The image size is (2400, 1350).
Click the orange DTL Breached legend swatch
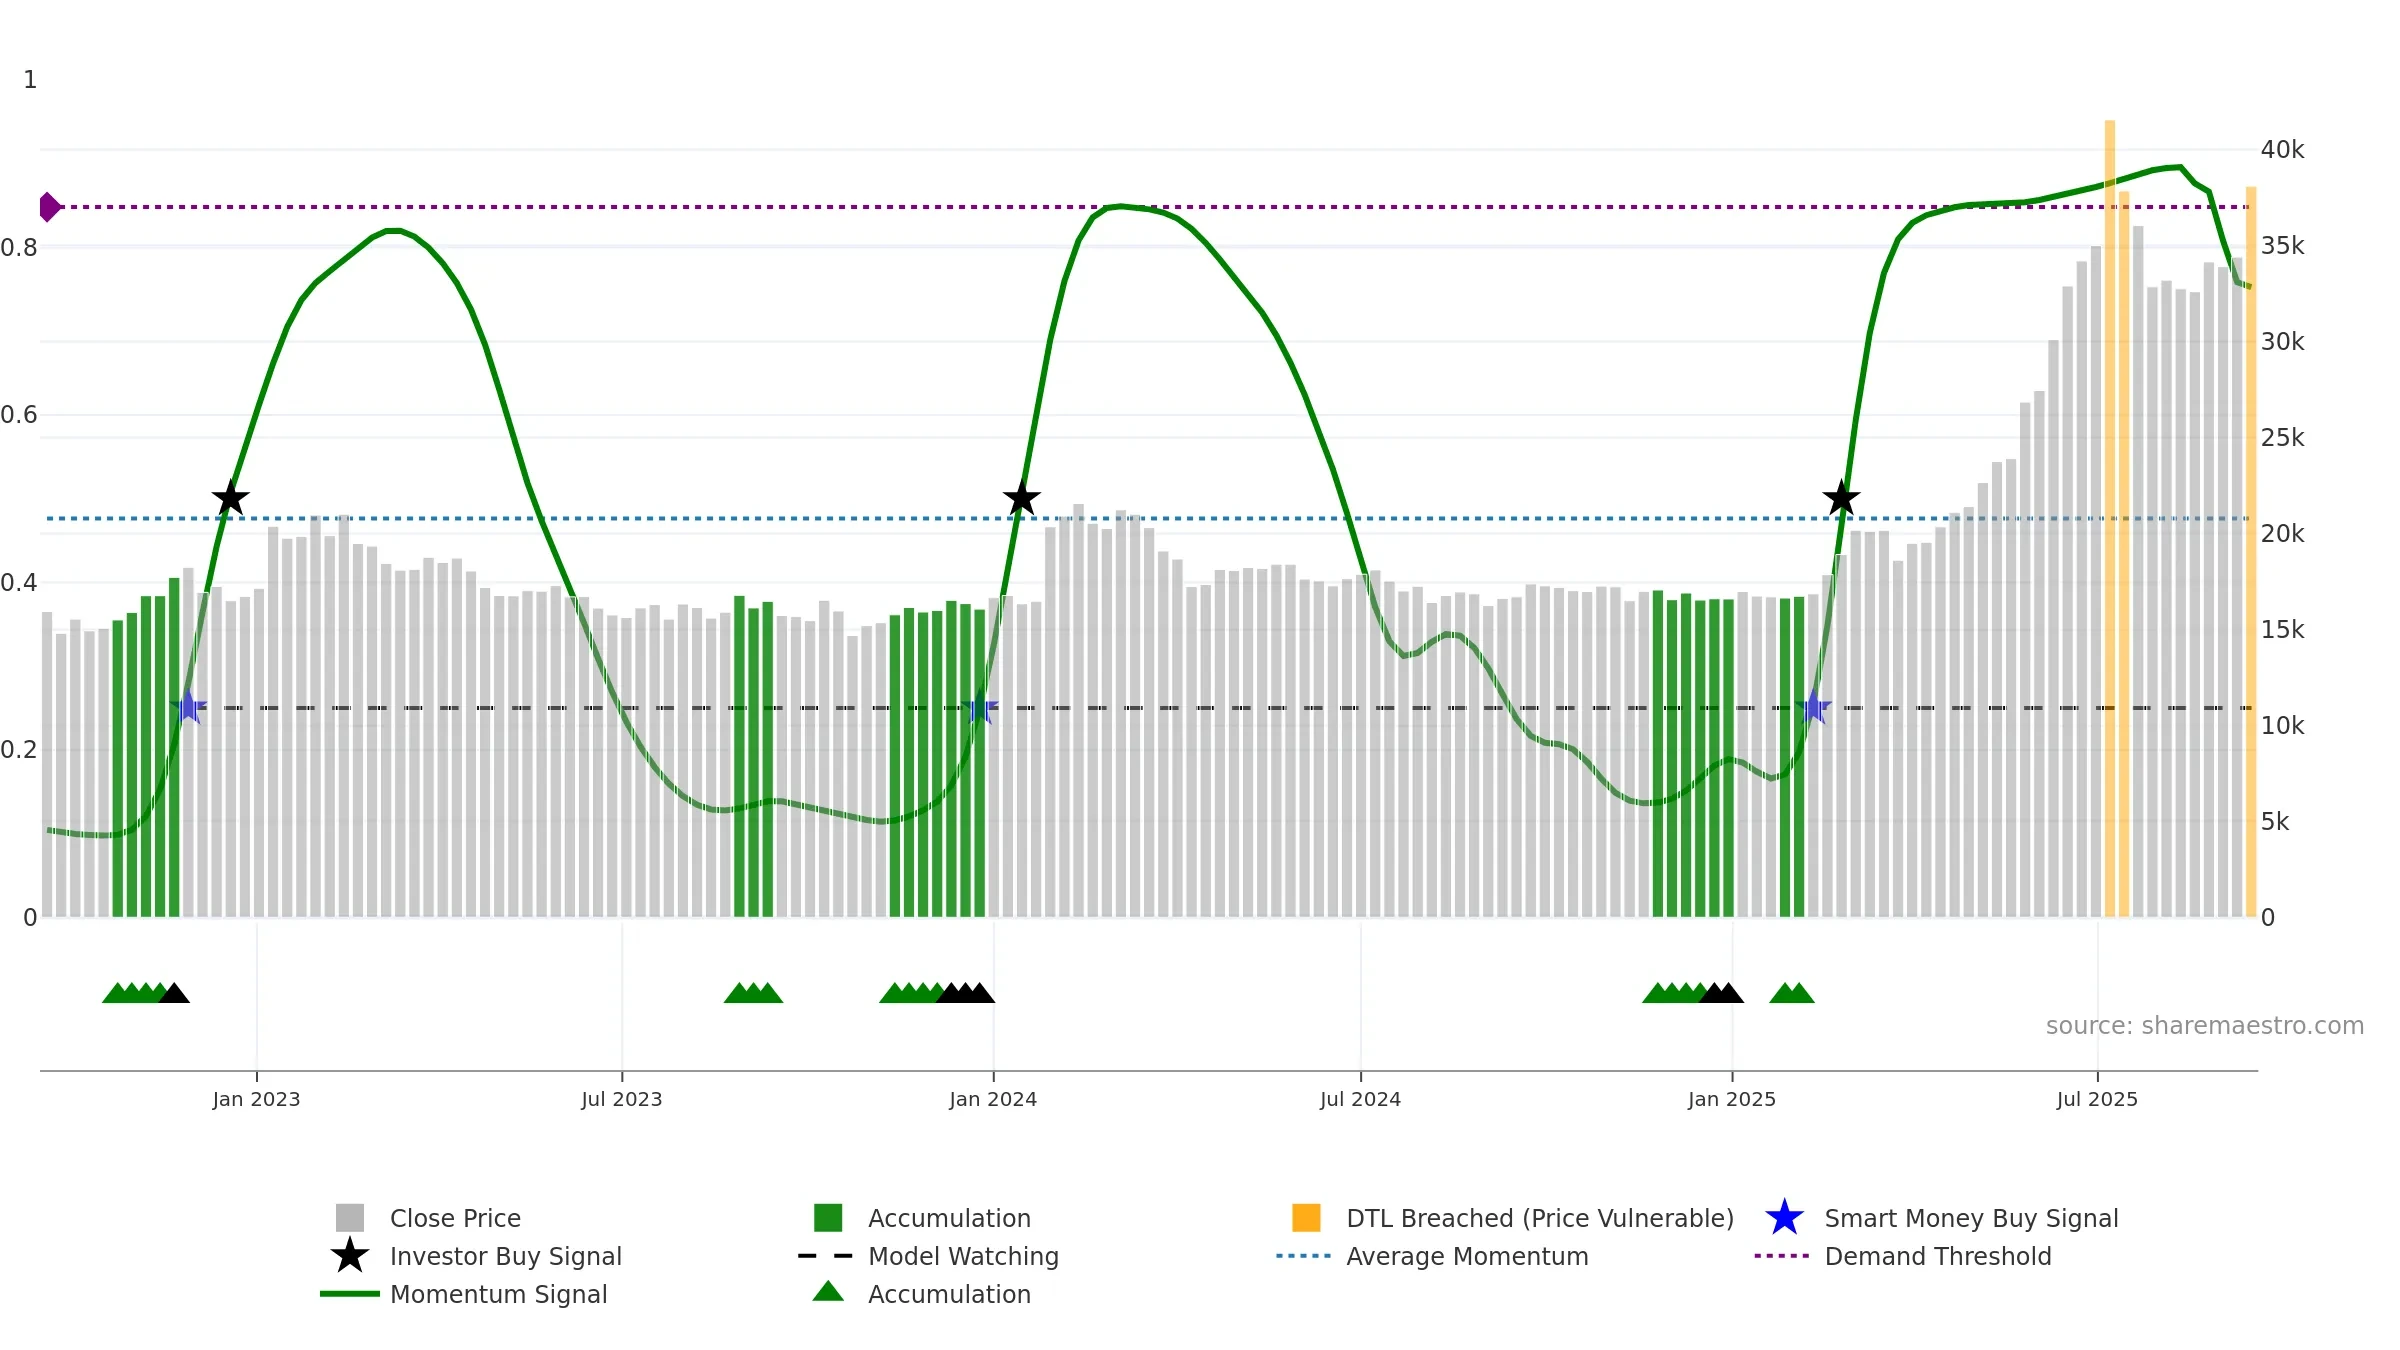pyautogui.click(x=1306, y=1218)
